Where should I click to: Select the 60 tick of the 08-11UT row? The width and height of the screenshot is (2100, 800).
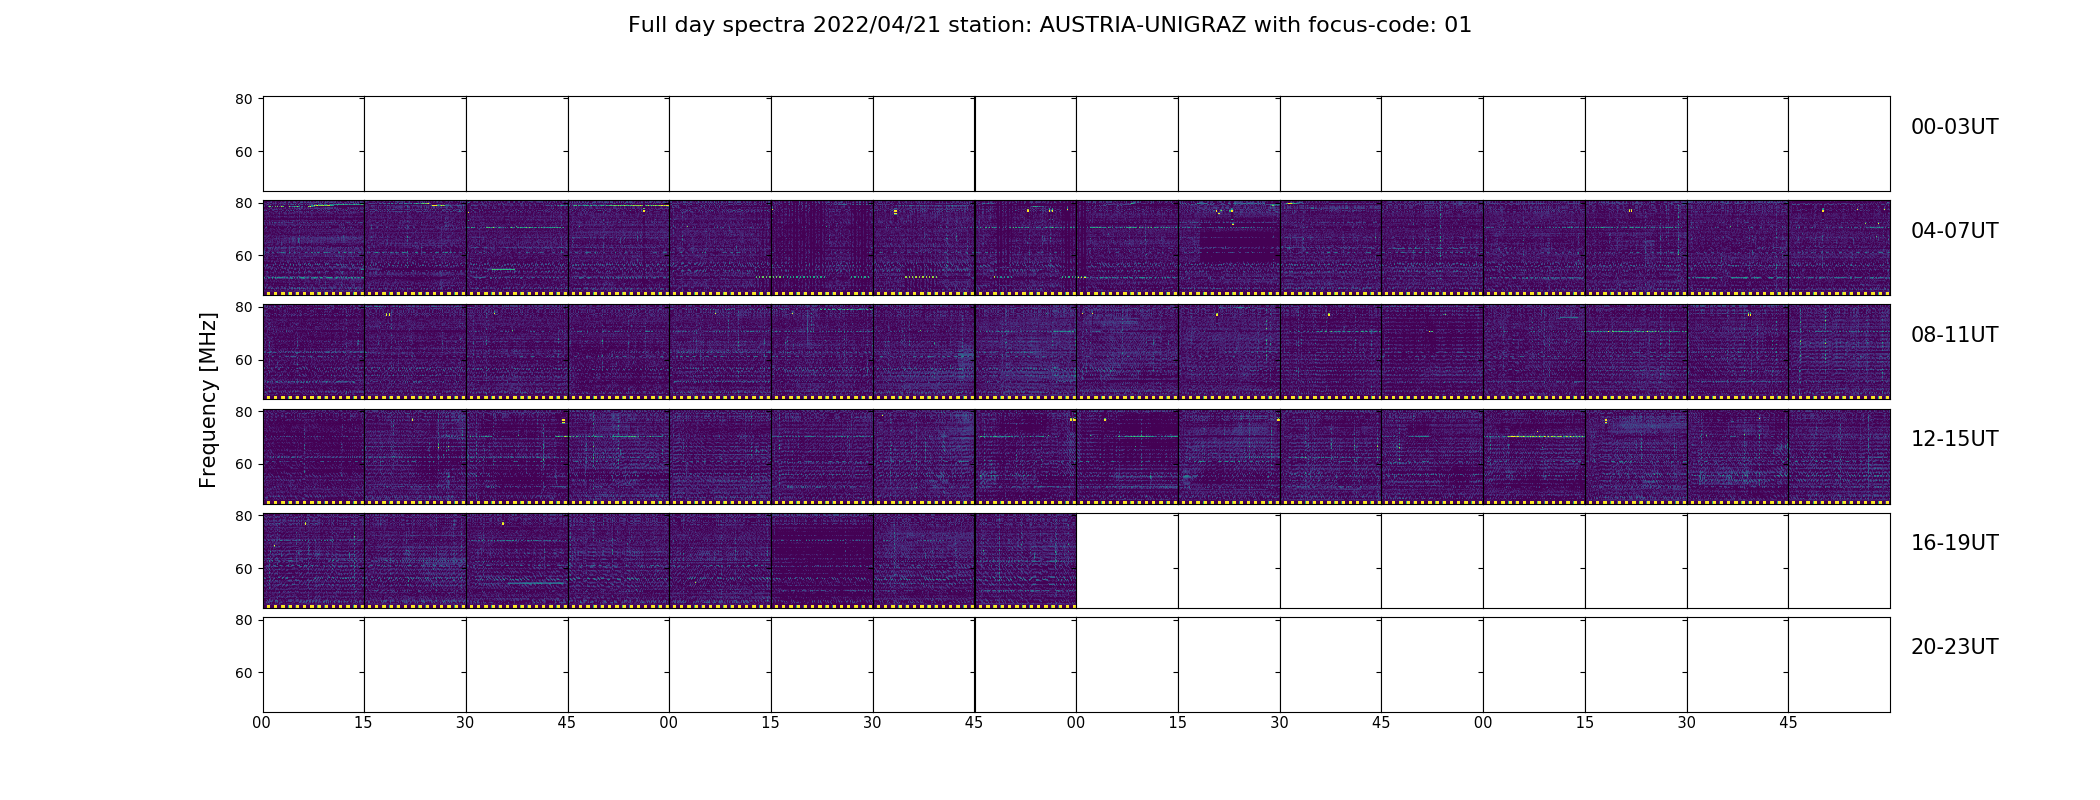(x=243, y=360)
